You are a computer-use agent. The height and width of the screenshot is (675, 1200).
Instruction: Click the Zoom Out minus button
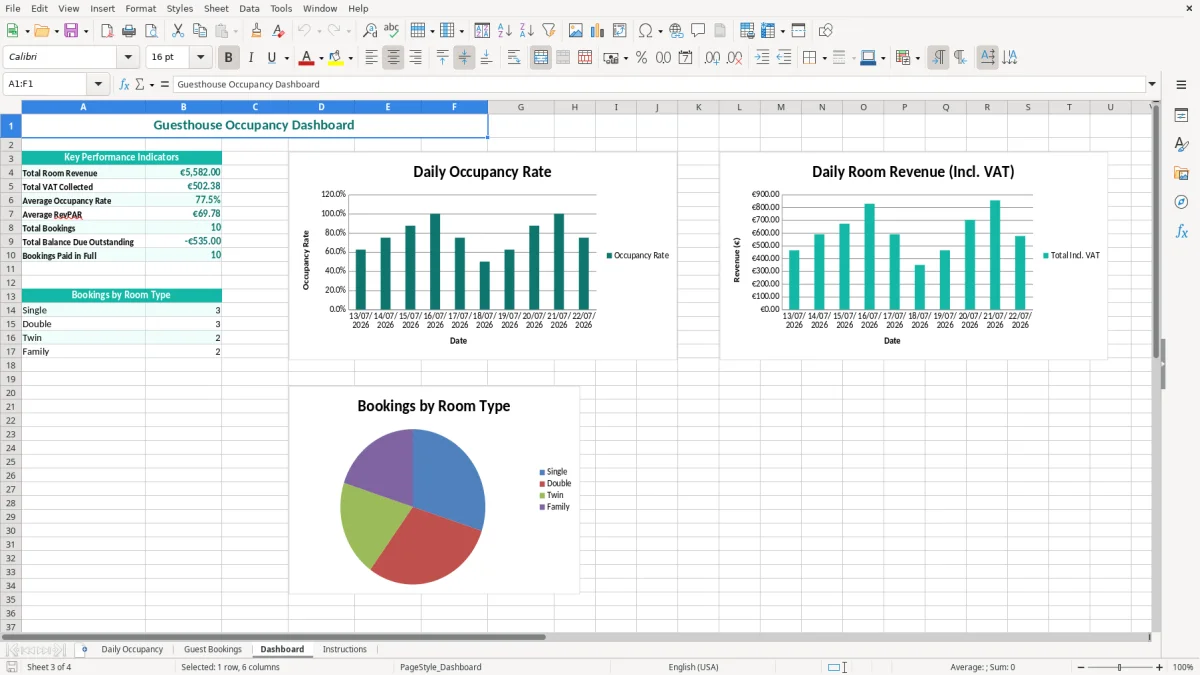tap(1081, 667)
